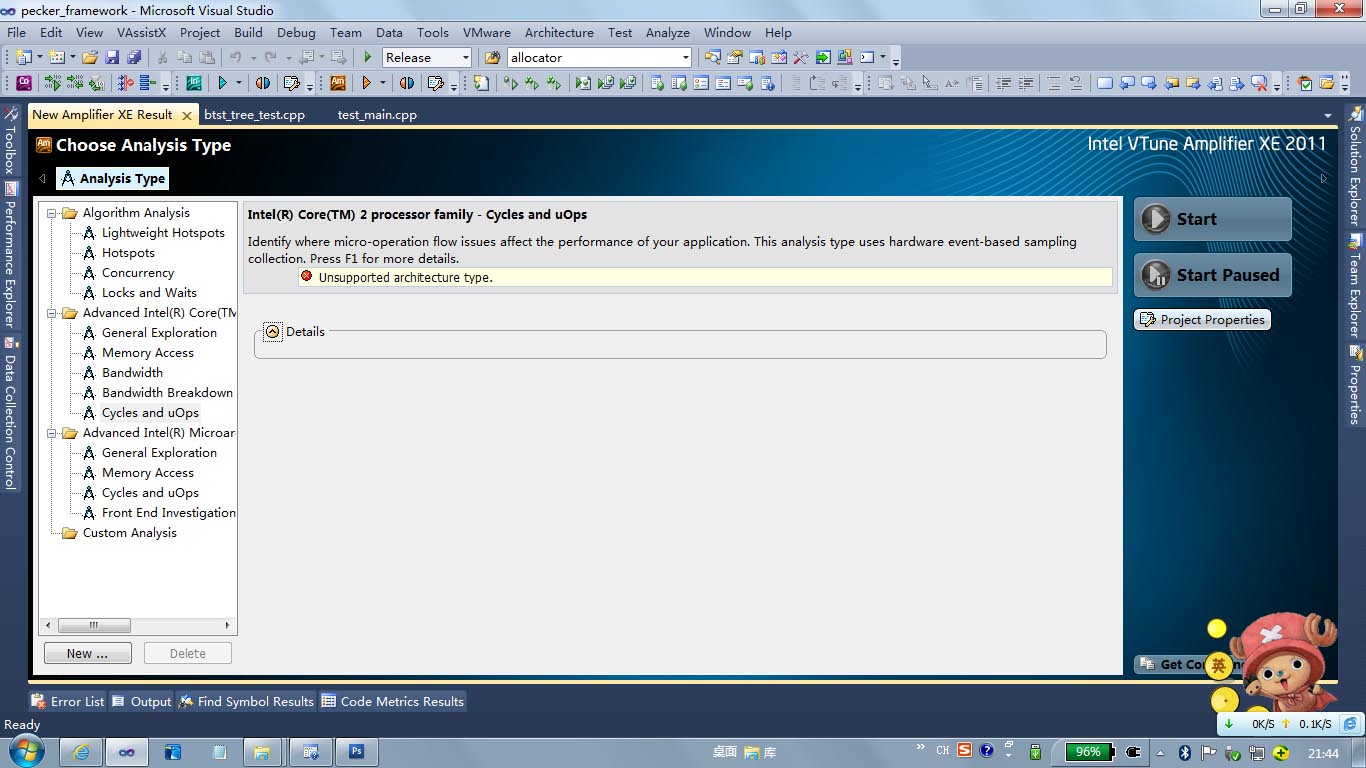Click the Amplifier XE 'Am' toolbar icon

click(338, 83)
